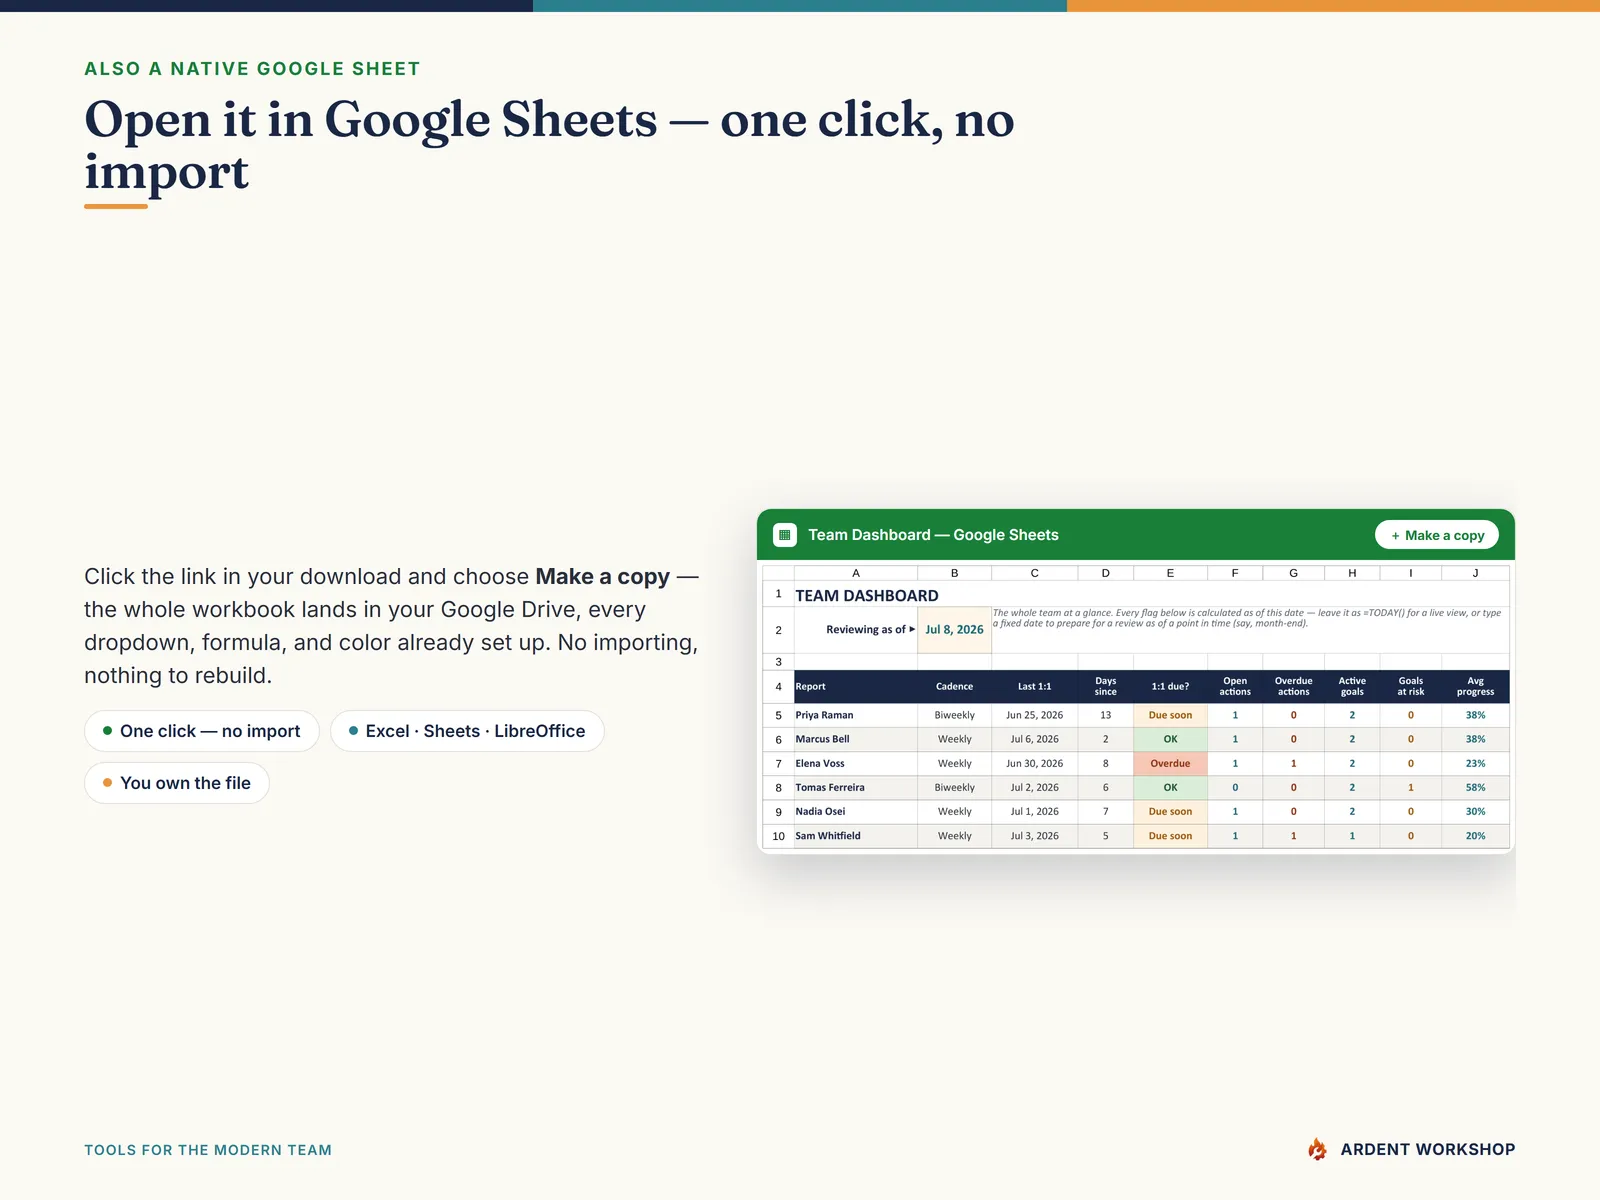This screenshot has height=1200, width=1600.
Task: Click the 'Elena Voss' cell
Action: click(x=856, y=763)
